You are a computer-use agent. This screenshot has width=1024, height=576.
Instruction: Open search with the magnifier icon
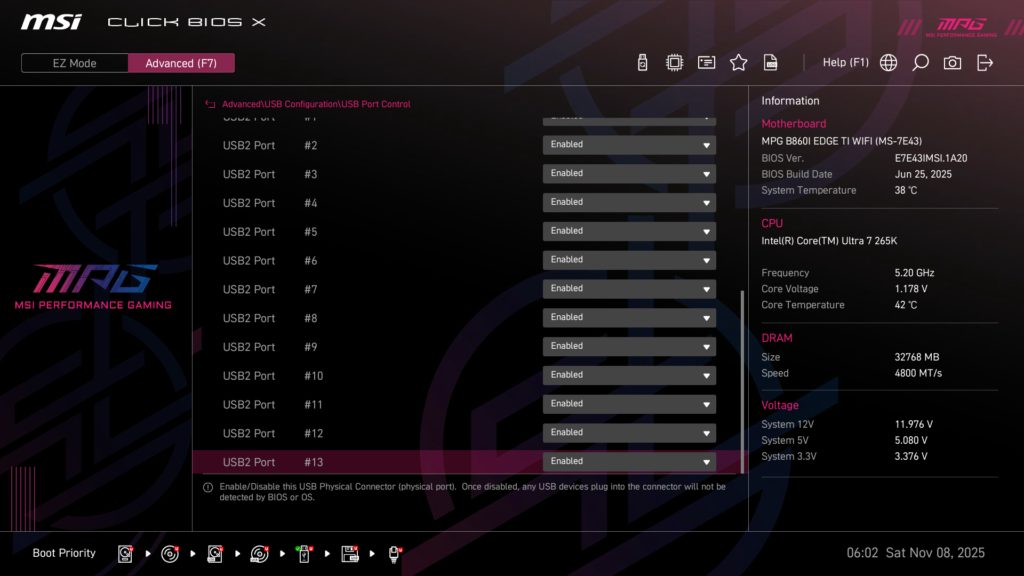920,61
